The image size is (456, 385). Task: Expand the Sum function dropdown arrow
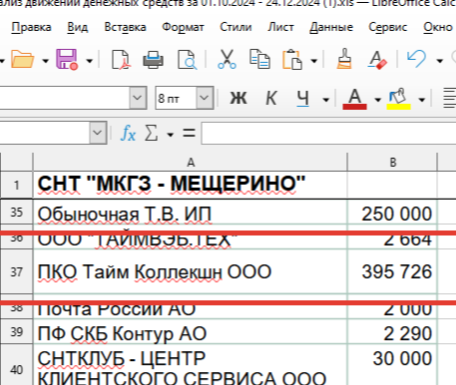coord(170,135)
